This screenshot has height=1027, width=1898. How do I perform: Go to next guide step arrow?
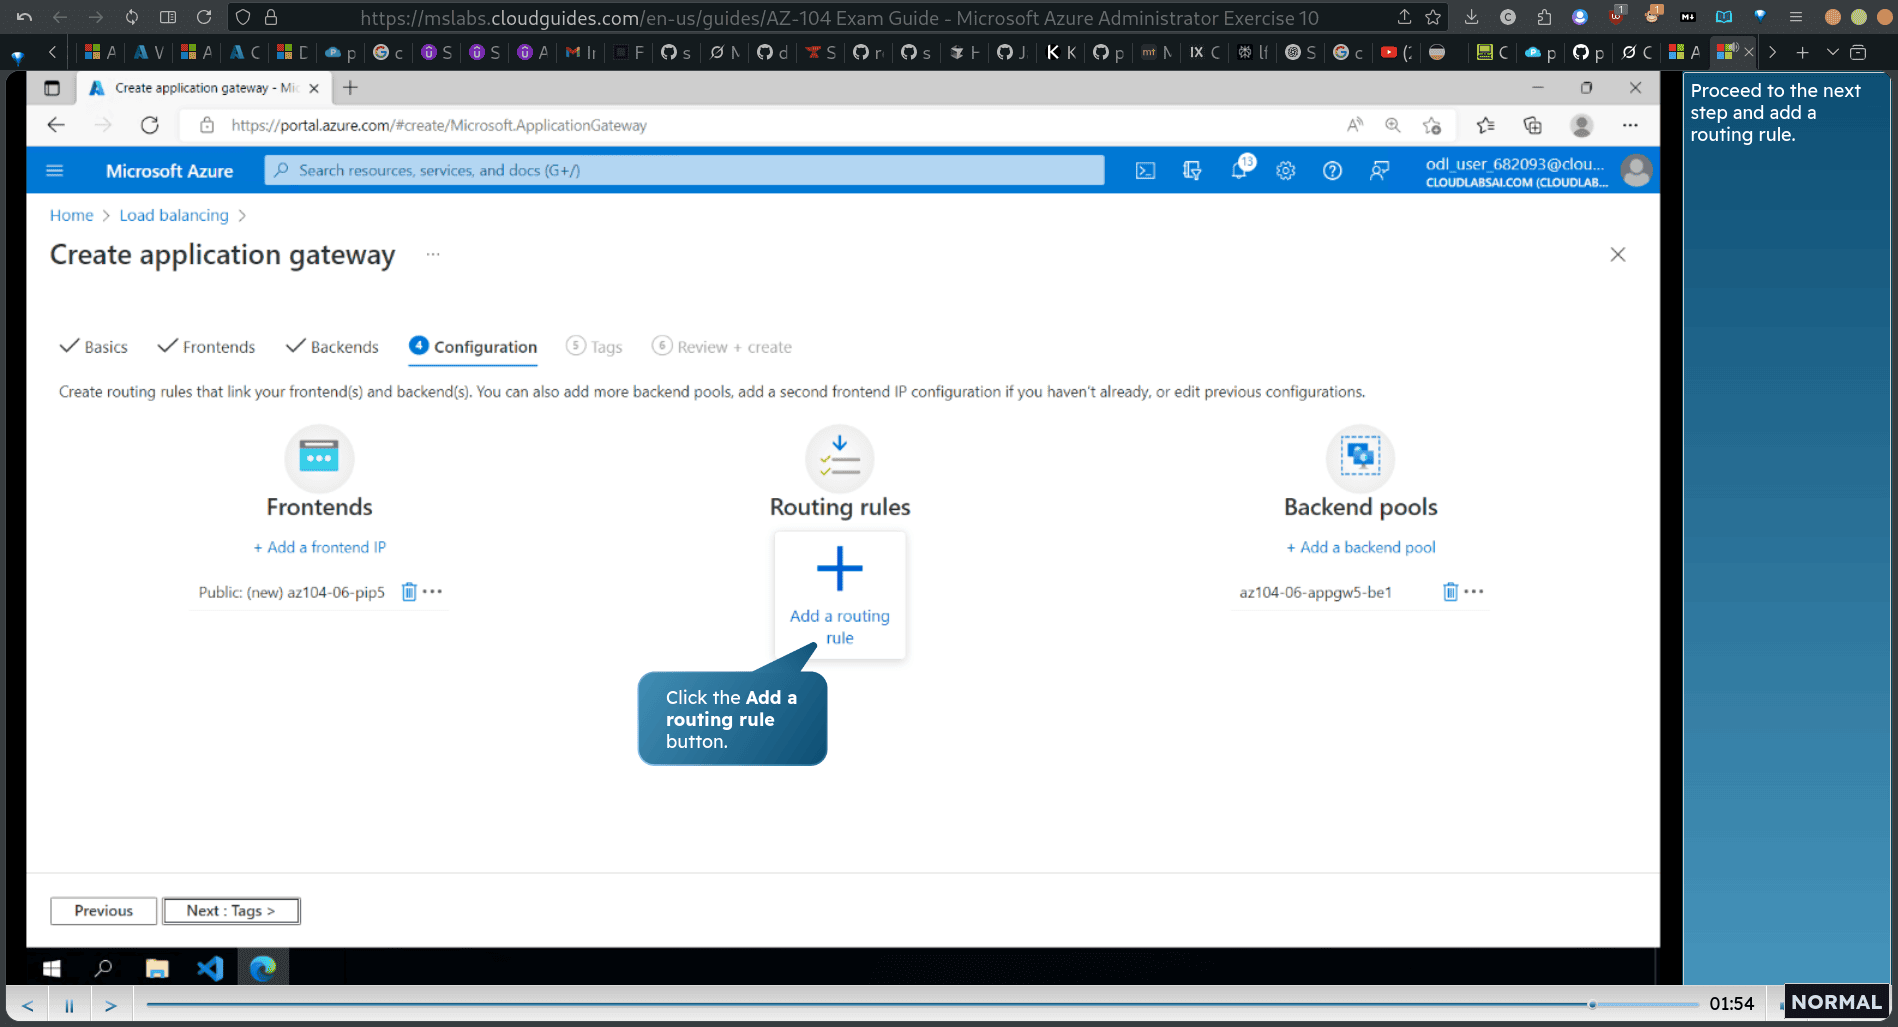point(111,1005)
